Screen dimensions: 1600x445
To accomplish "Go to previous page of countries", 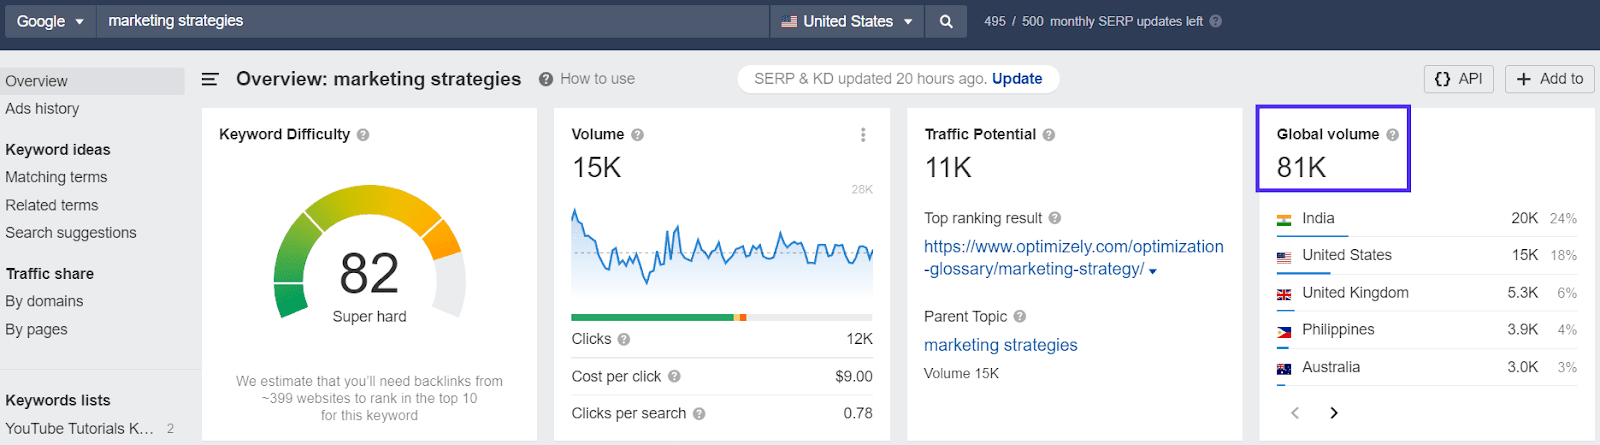I will pos(1295,413).
